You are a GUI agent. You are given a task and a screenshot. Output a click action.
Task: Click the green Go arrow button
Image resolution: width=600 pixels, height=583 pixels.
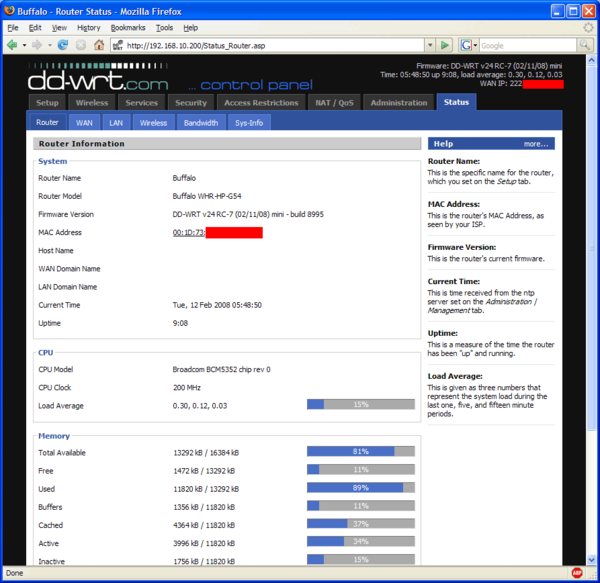pyautogui.click(x=445, y=45)
